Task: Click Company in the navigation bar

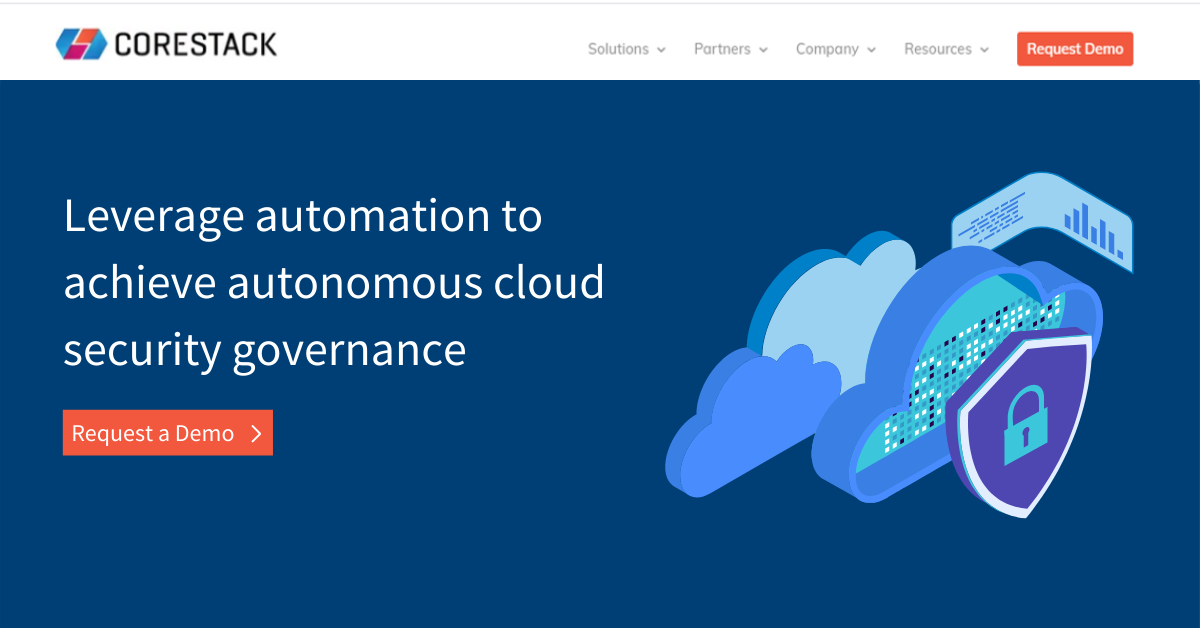Action: pos(827,49)
